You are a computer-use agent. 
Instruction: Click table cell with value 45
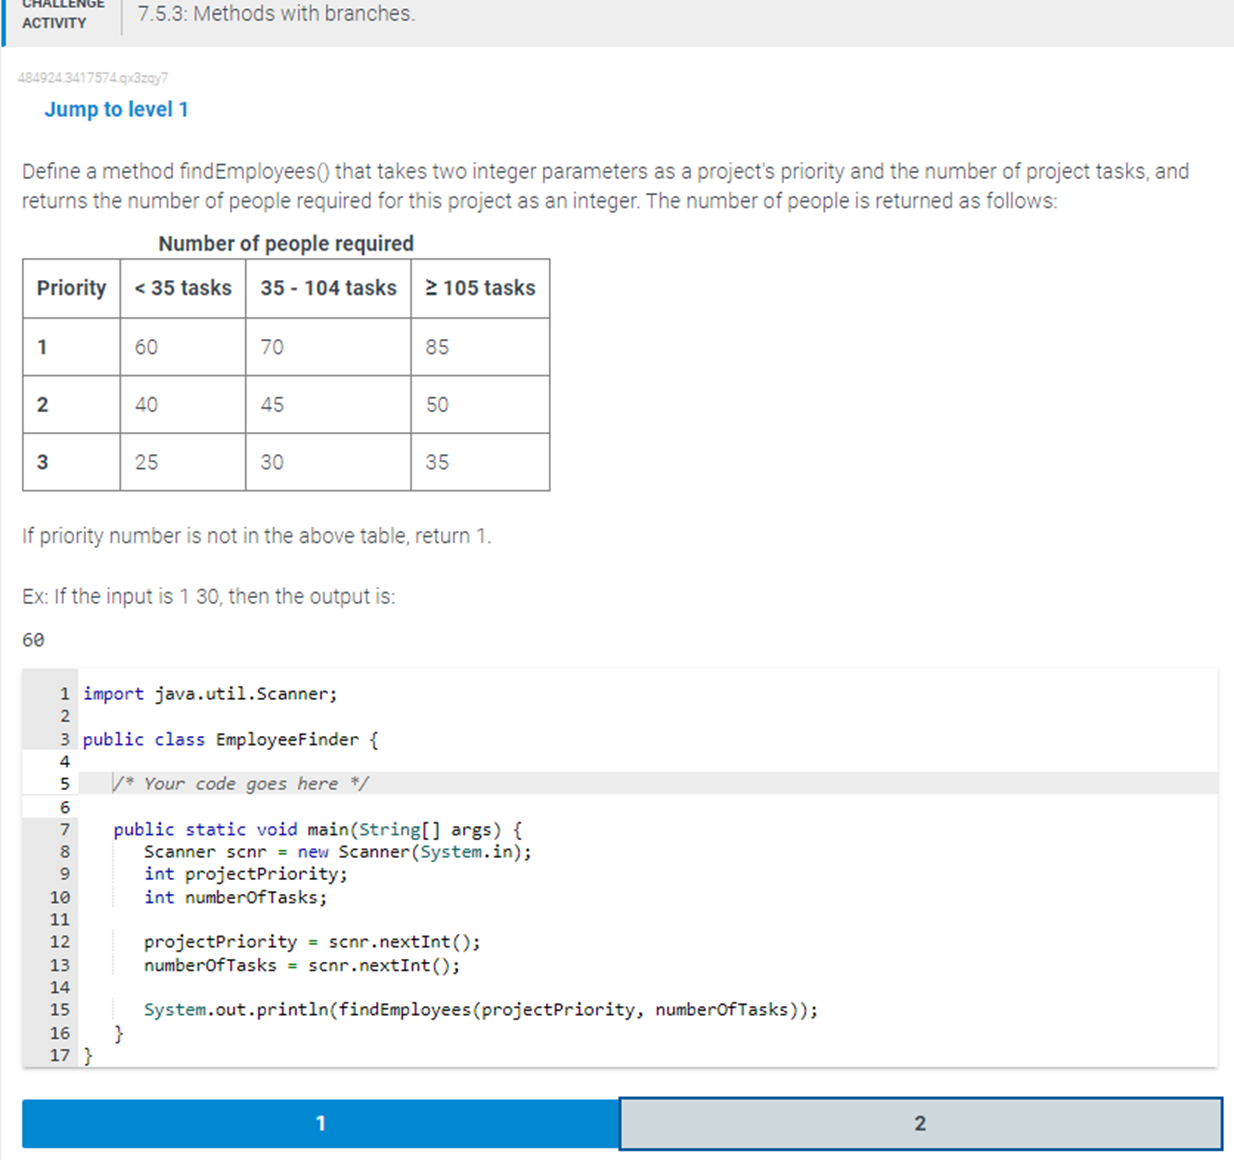point(328,404)
